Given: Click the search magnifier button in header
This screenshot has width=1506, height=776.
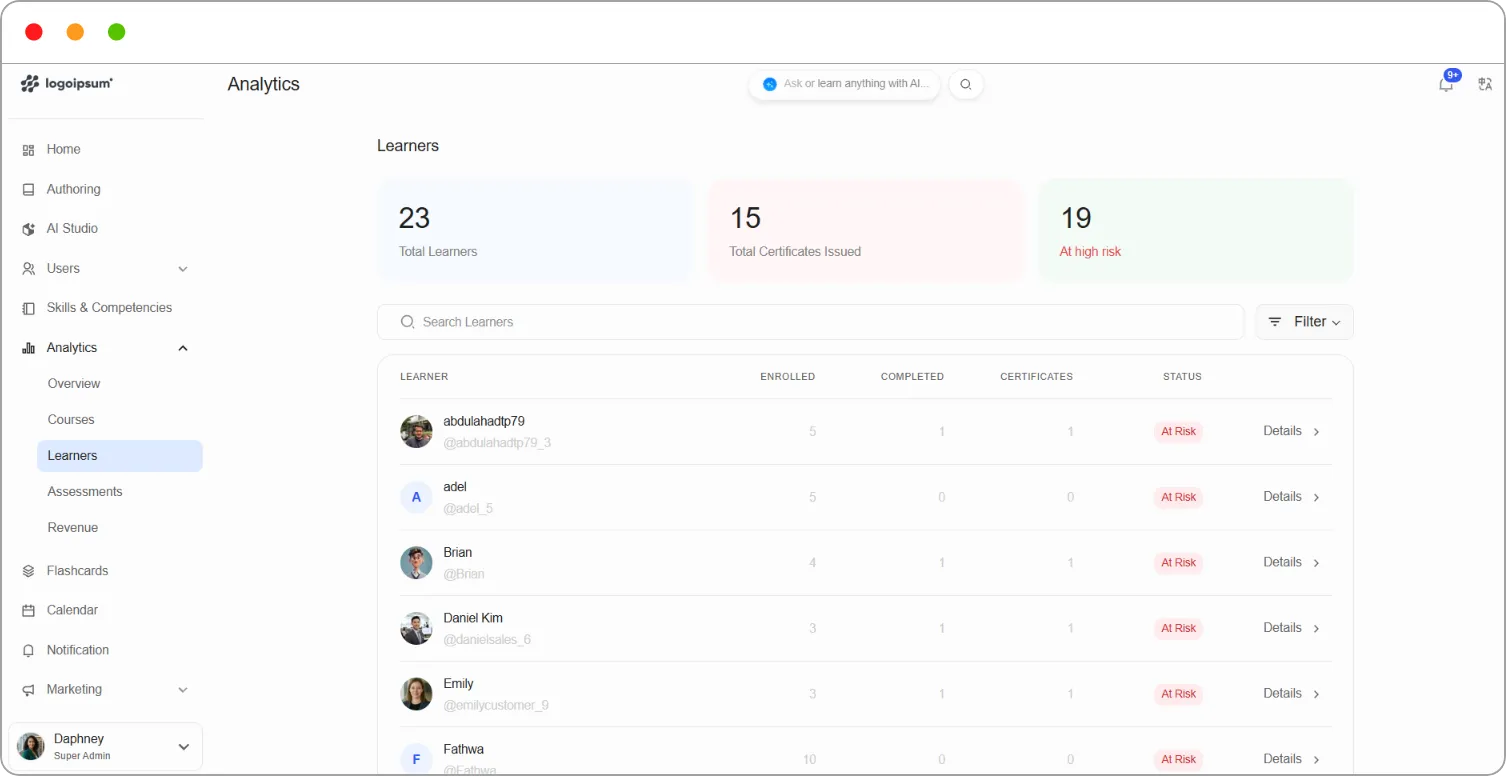Looking at the screenshot, I should (966, 85).
